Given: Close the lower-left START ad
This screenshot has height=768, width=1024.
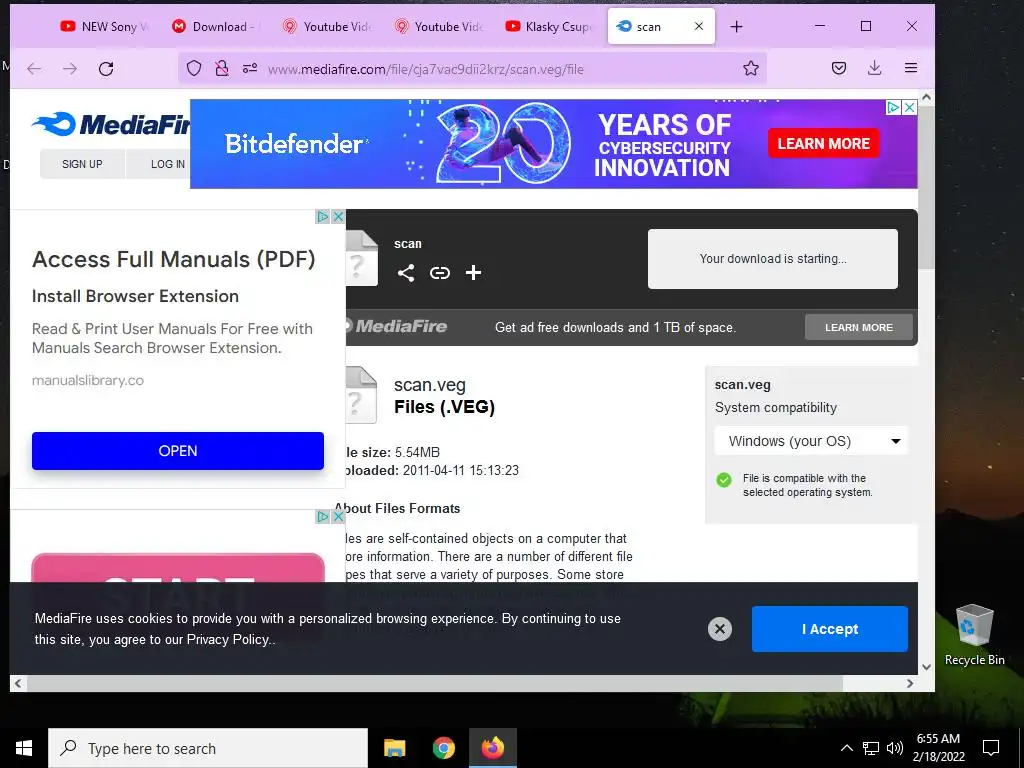Looking at the screenshot, I should pos(338,517).
